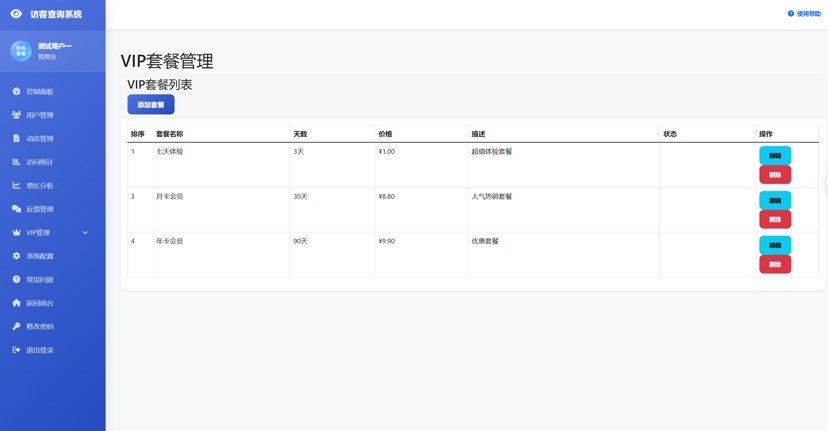Click the VIP套餐管理 page title
828x431 pixels.
[x=167, y=61]
